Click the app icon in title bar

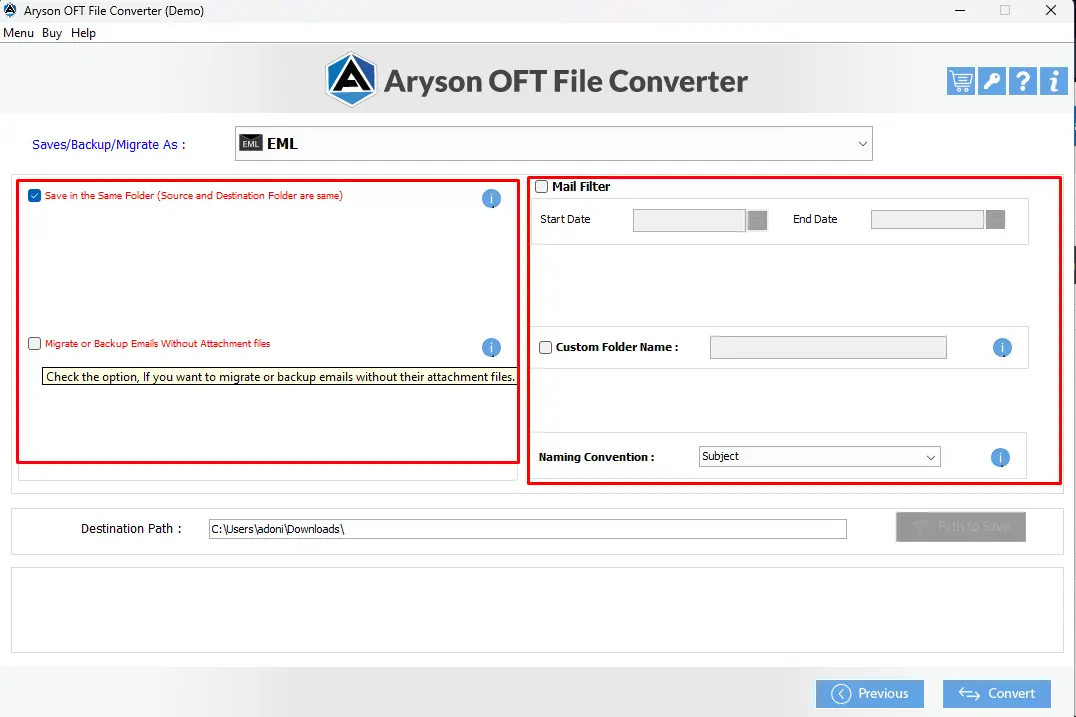[10, 10]
